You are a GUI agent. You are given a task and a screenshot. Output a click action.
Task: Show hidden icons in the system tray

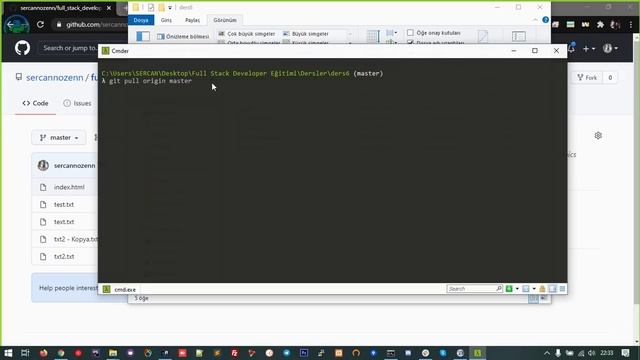click(547, 353)
